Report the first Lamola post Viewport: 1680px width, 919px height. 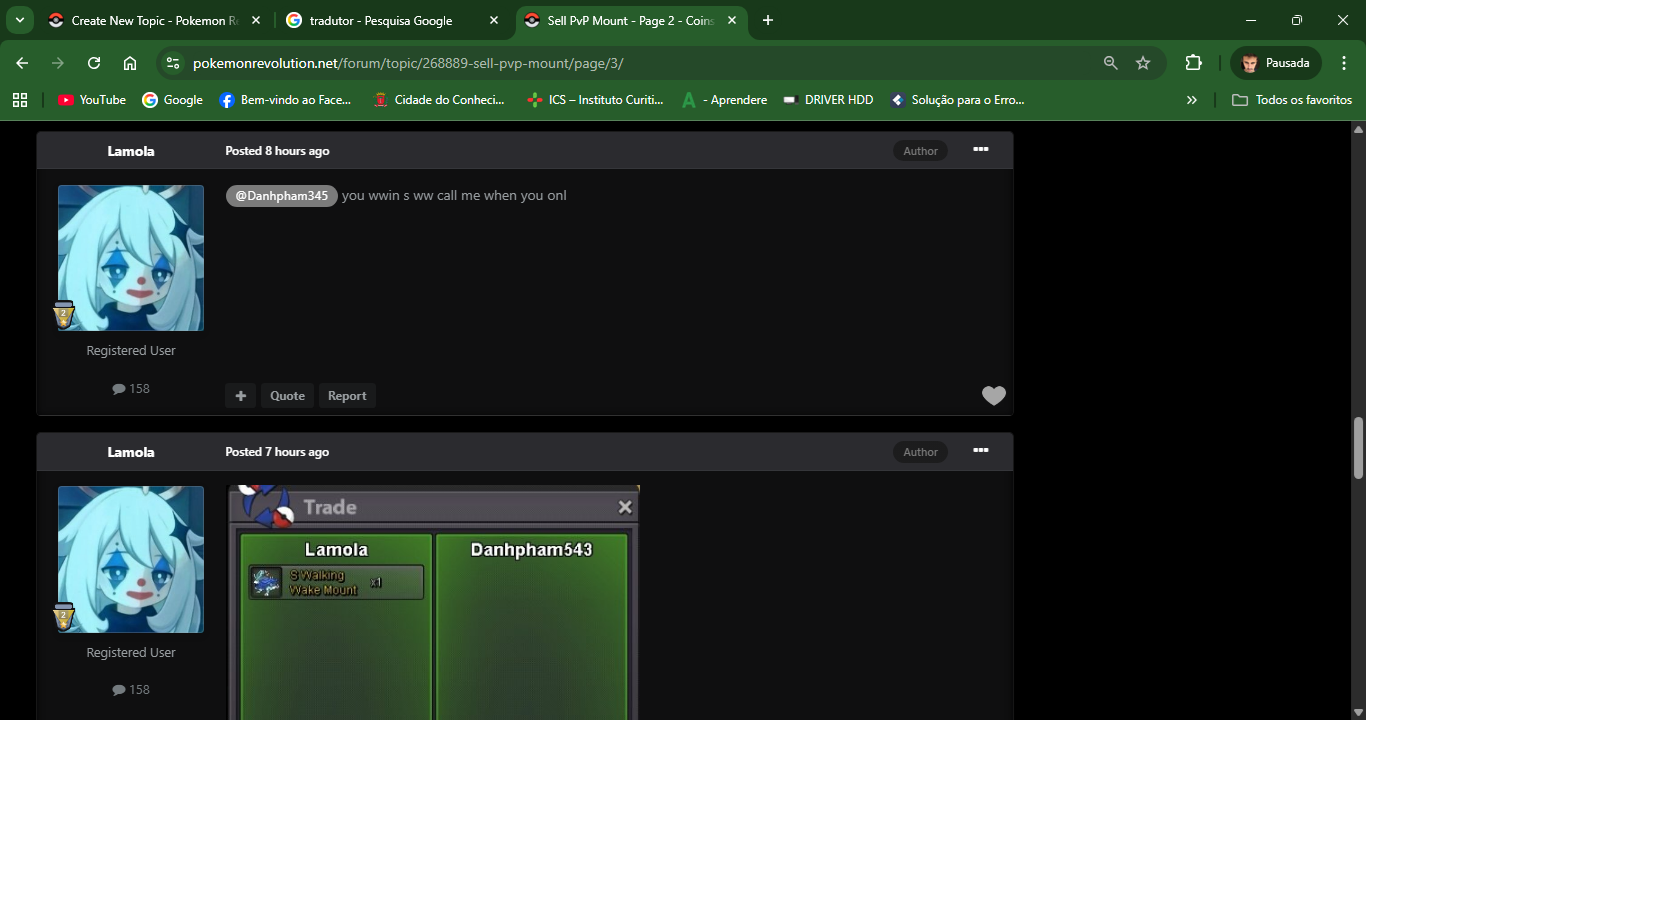pyautogui.click(x=347, y=396)
